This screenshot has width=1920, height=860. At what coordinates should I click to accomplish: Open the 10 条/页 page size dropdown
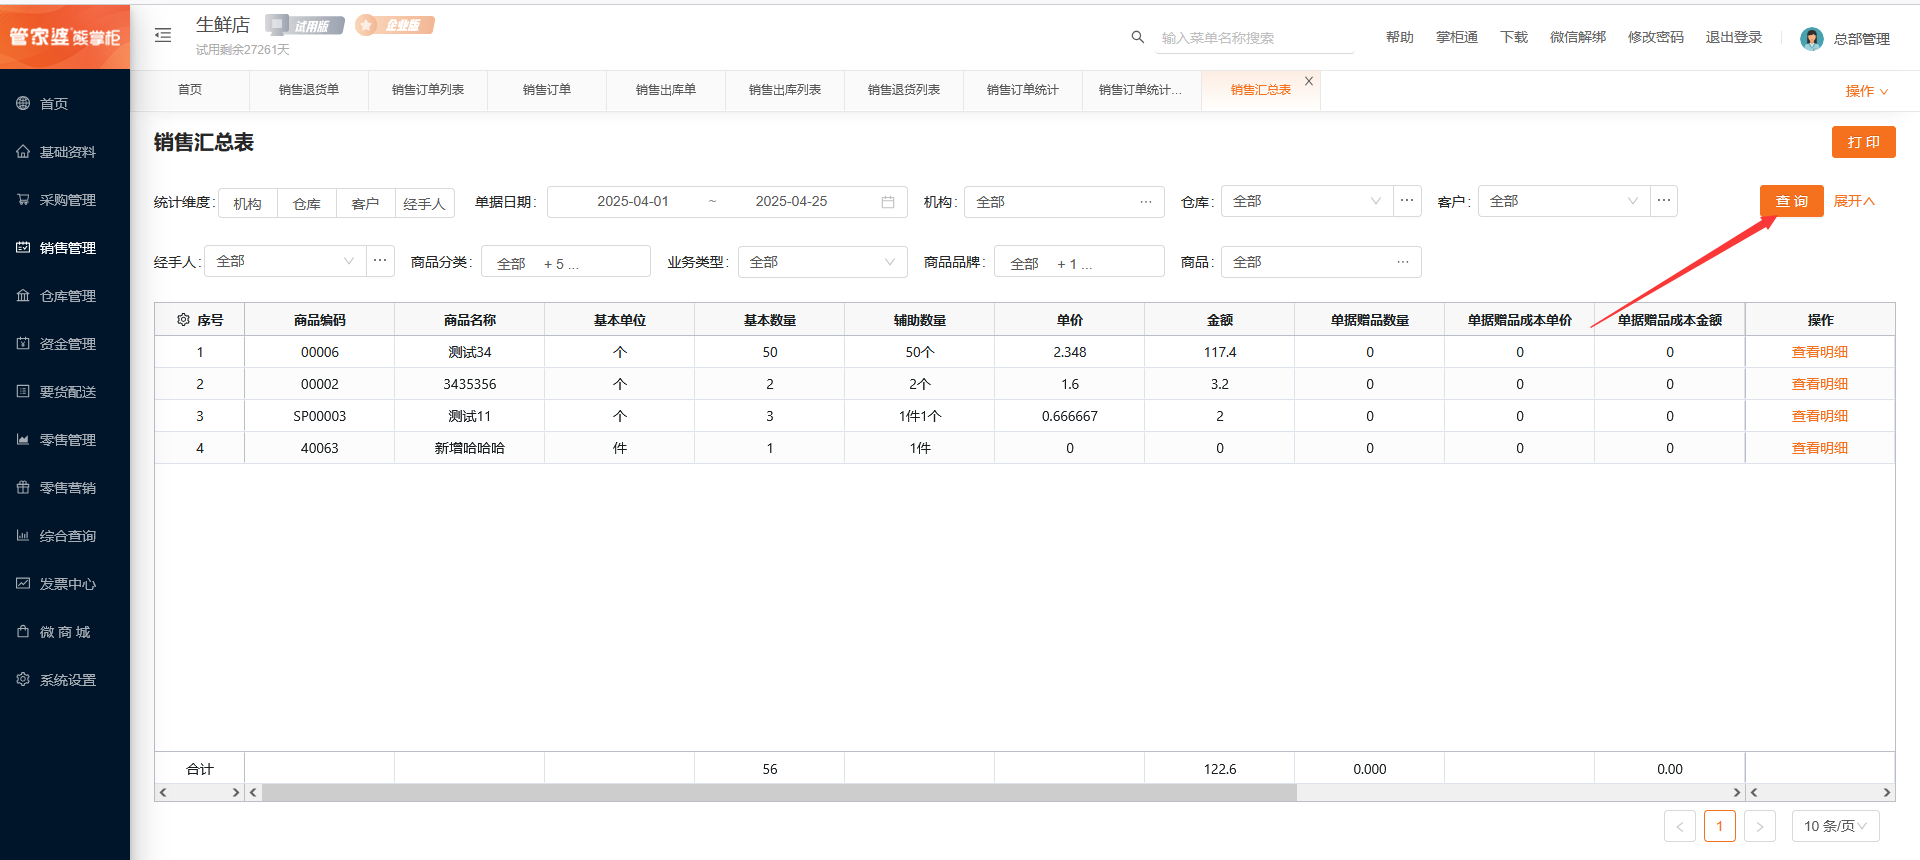[x=1836, y=826]
